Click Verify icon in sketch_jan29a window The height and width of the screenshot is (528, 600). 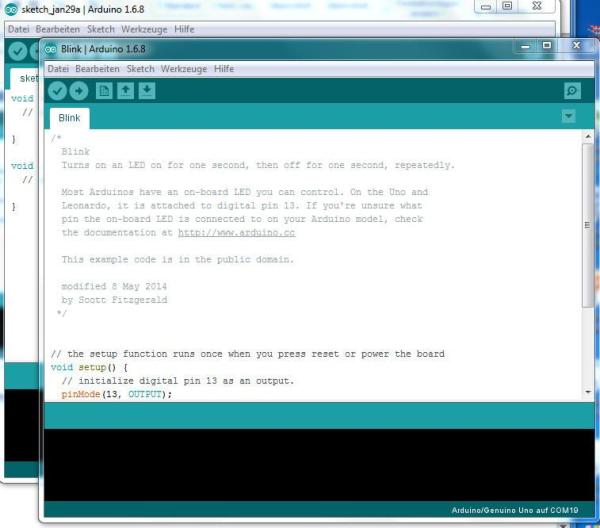17,51
